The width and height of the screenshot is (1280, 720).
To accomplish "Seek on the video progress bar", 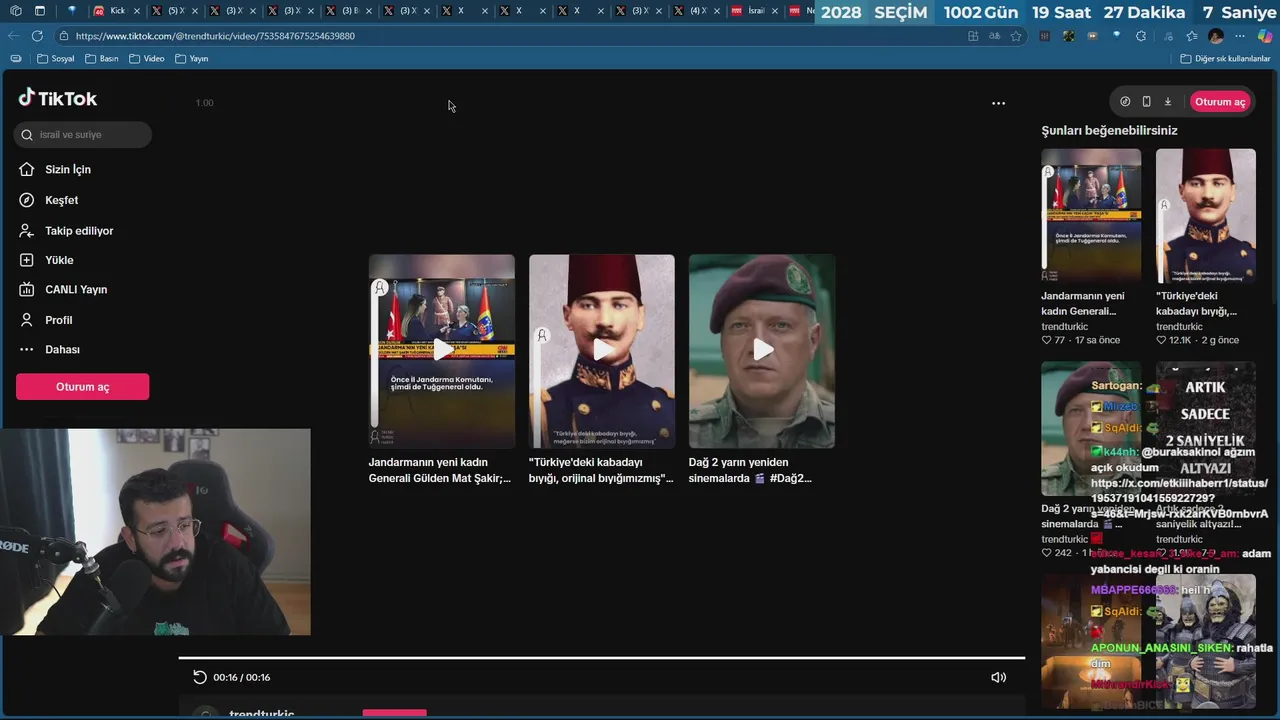I will [602, 658].
